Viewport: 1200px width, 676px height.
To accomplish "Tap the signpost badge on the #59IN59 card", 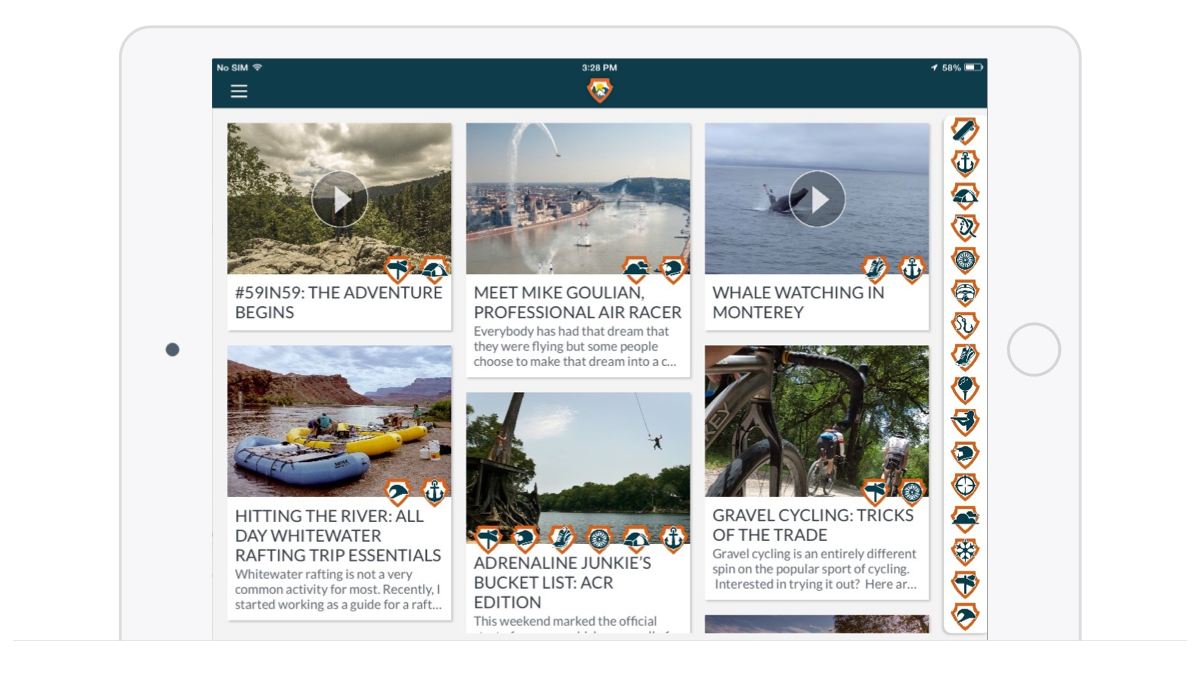I will coord(399,270).
